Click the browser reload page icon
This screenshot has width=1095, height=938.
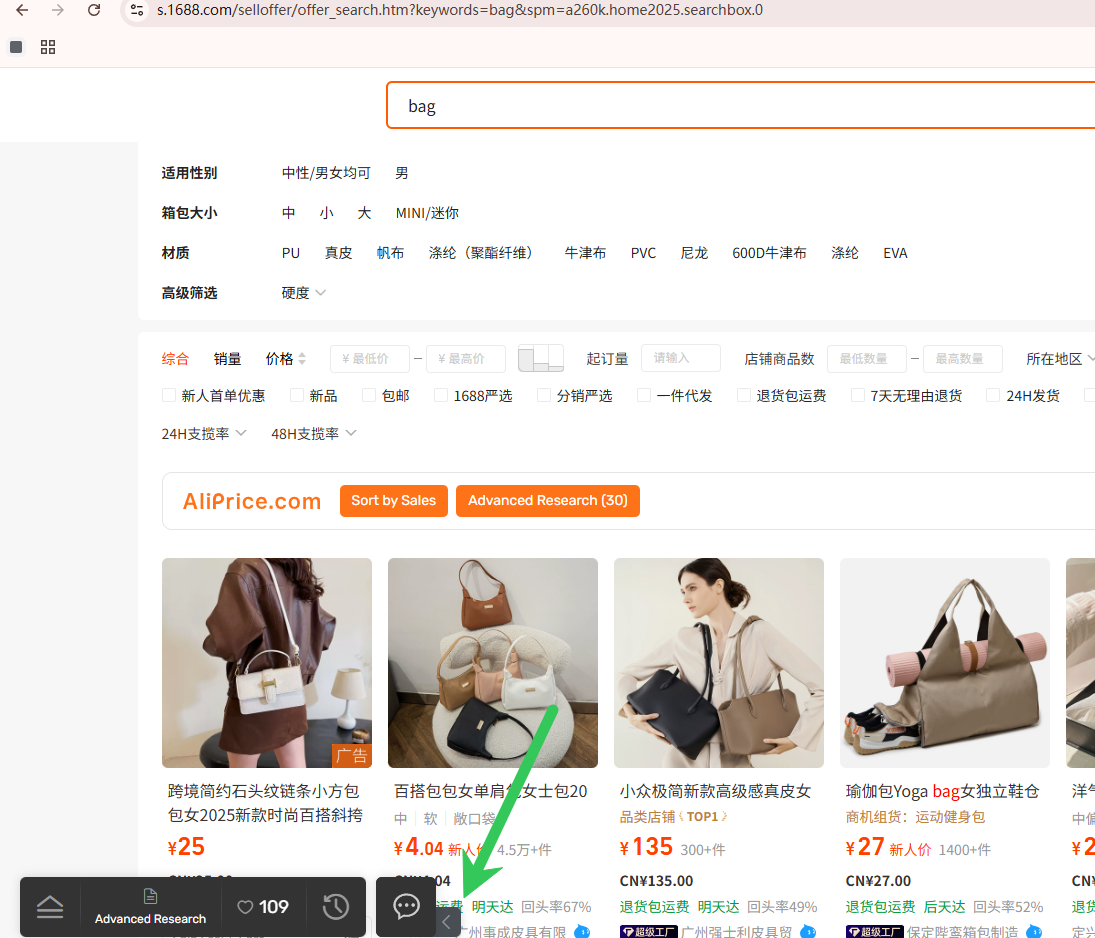(x=94, y=10)
